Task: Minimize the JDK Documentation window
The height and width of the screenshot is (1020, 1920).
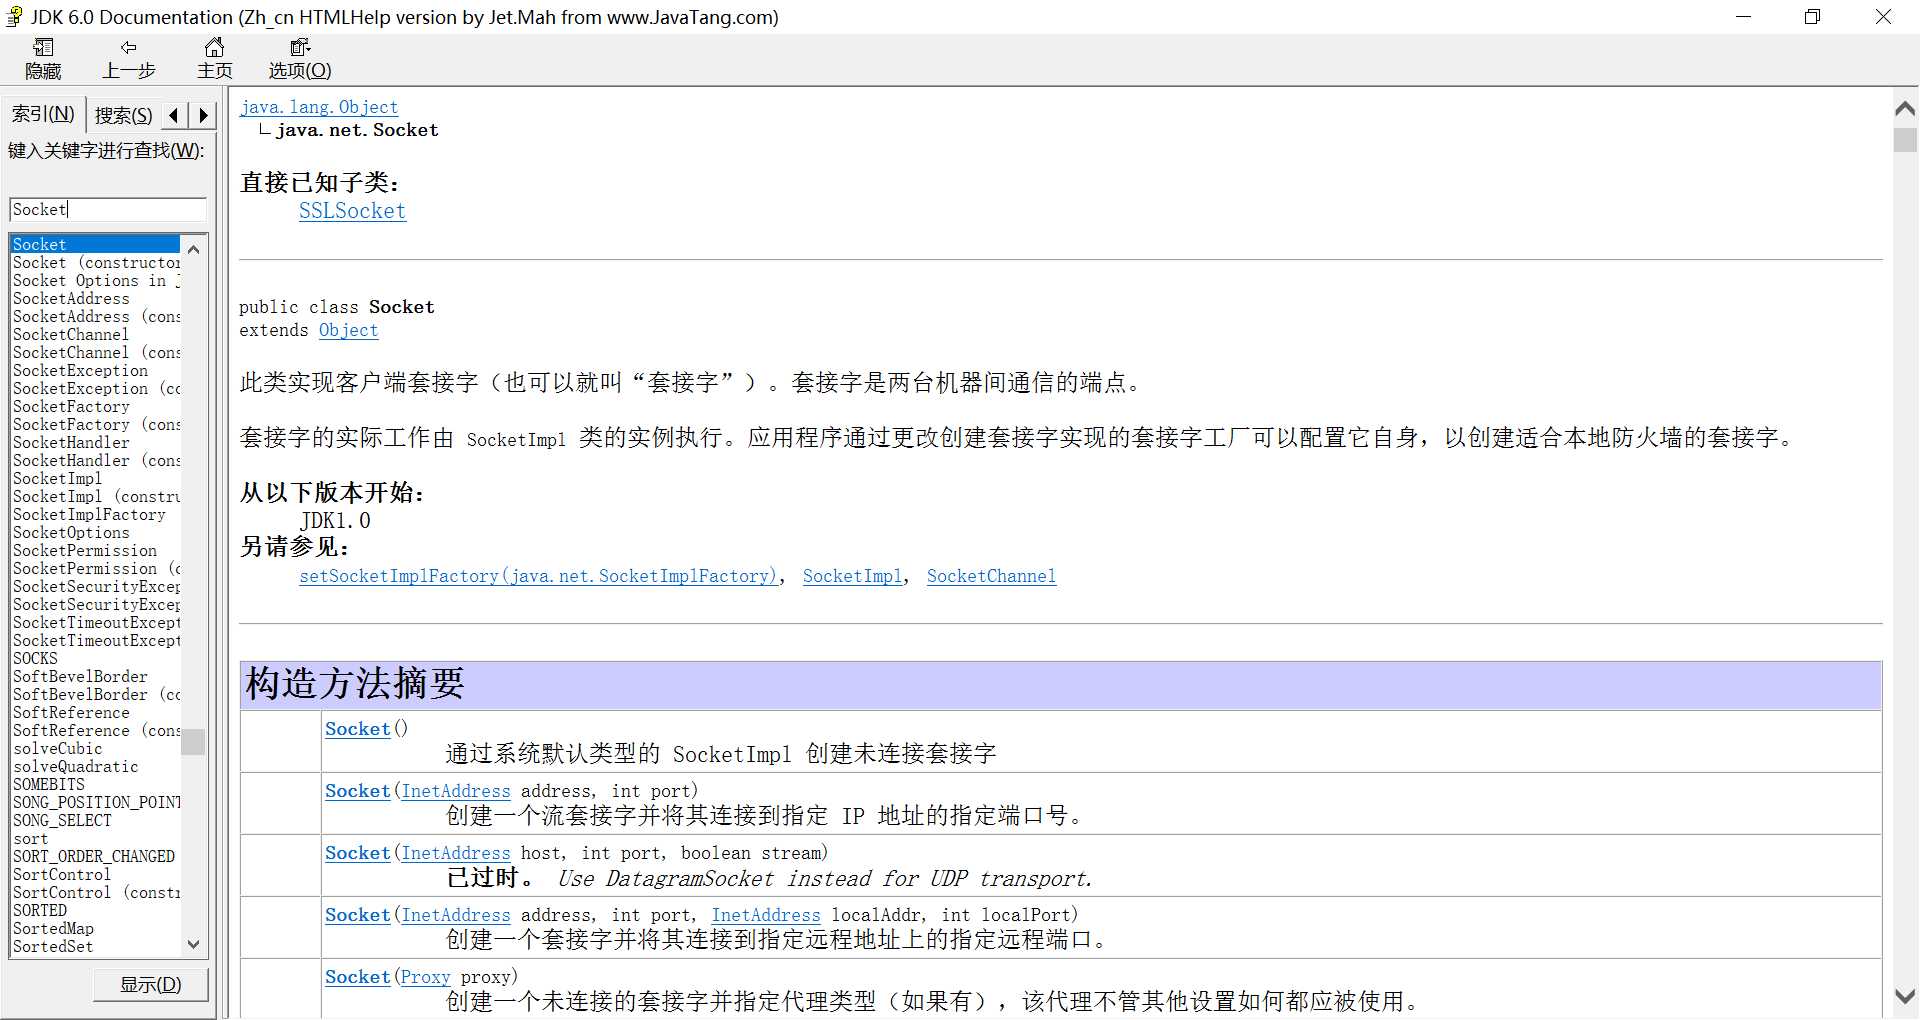Action: (x=1743, y=17)
